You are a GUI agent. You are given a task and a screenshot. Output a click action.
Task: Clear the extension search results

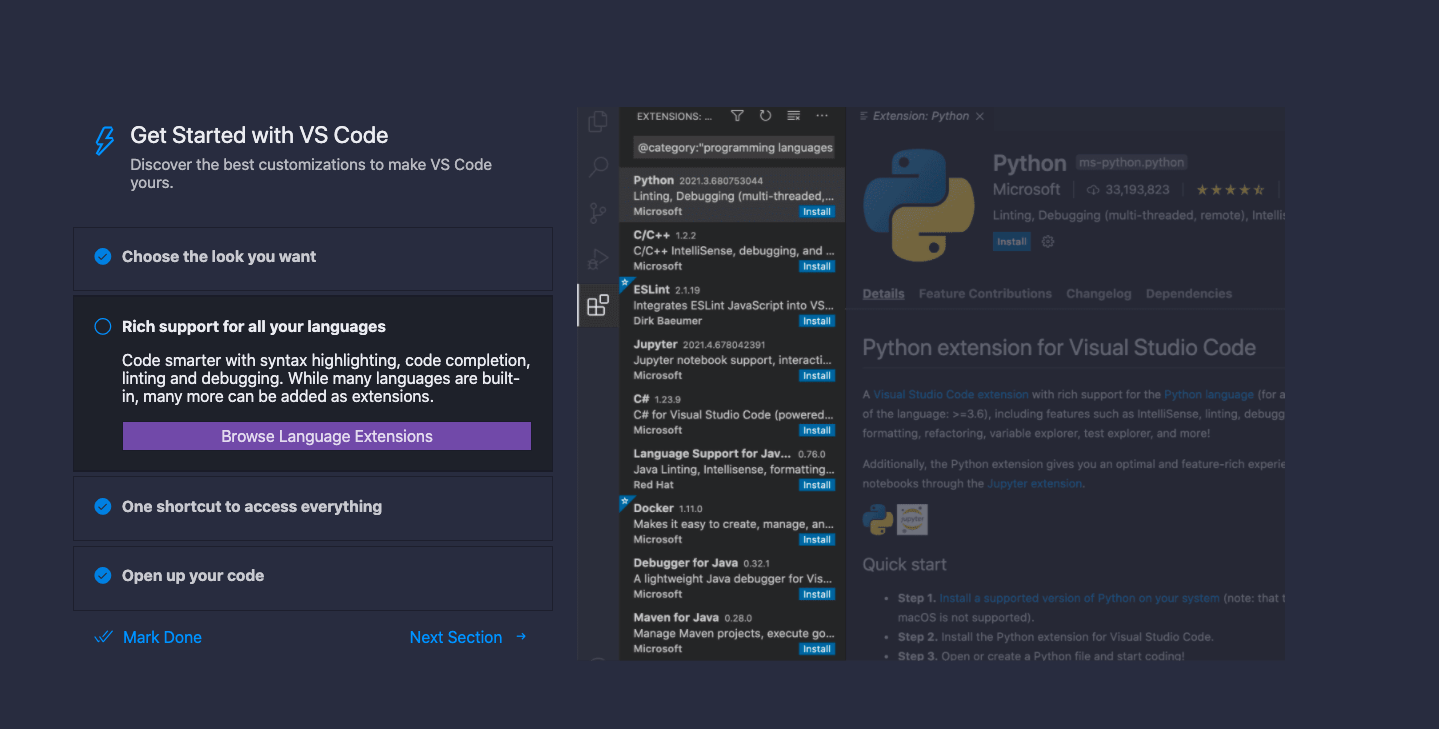pos(793,115)
